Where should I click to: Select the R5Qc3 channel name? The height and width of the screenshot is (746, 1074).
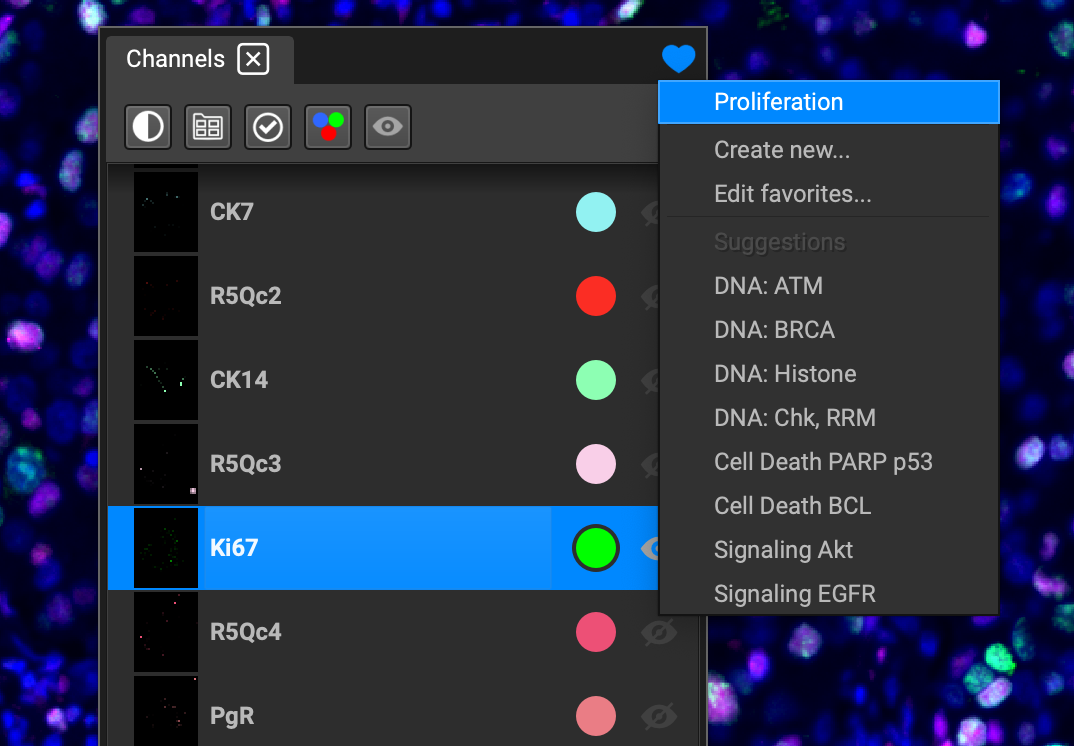(x=245, y=464)
